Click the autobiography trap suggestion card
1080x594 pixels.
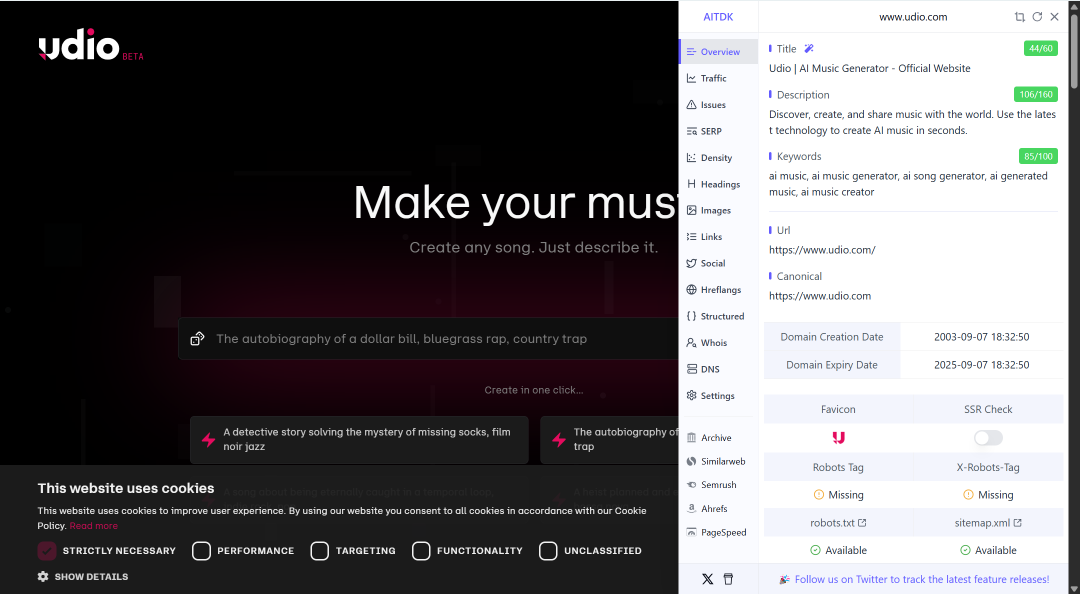click(610, 439)
